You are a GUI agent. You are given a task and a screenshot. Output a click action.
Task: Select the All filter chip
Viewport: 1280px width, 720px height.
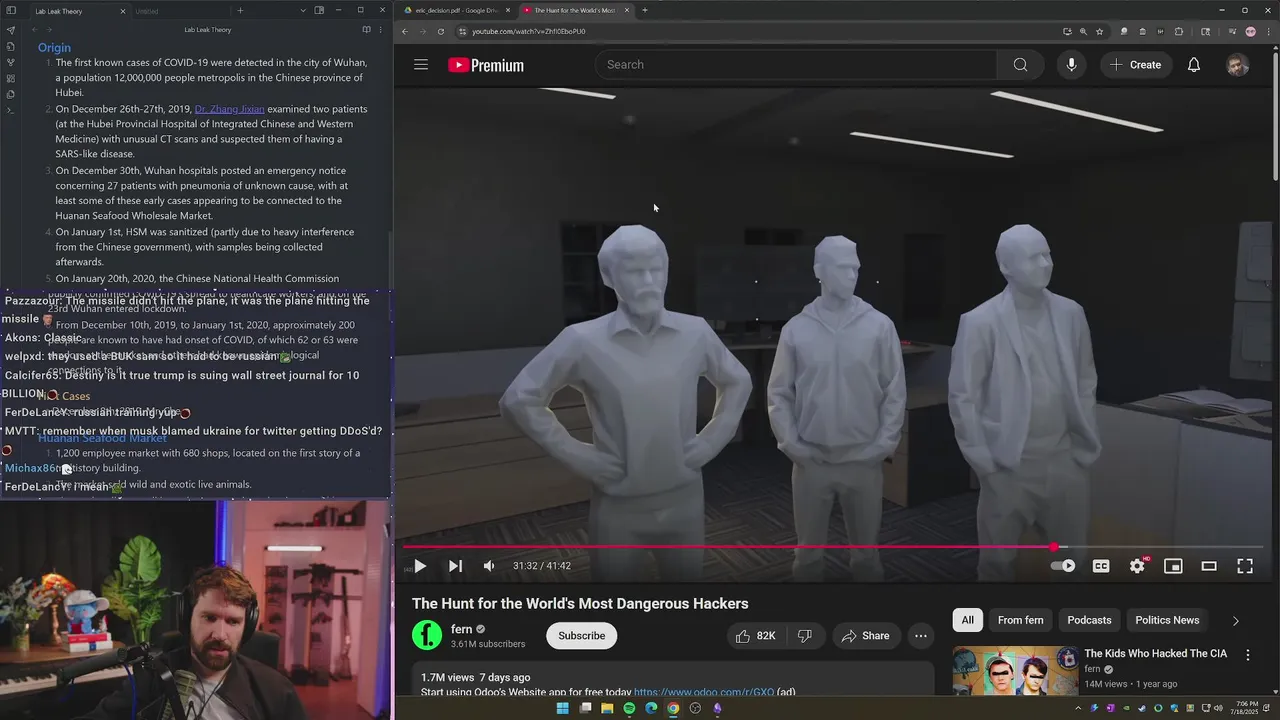pyautogui.click(x=968, y=620)
